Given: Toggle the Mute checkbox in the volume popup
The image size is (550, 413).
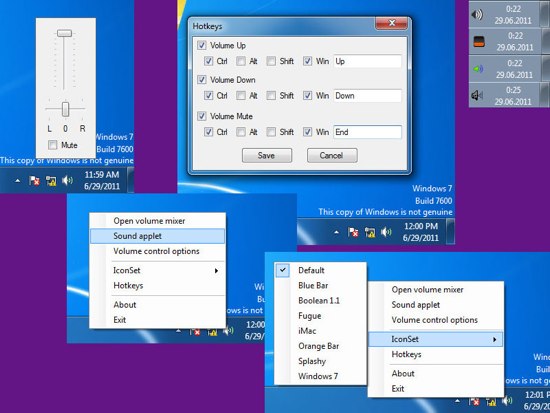Looking at the screenshot, I should coord(53,145).
